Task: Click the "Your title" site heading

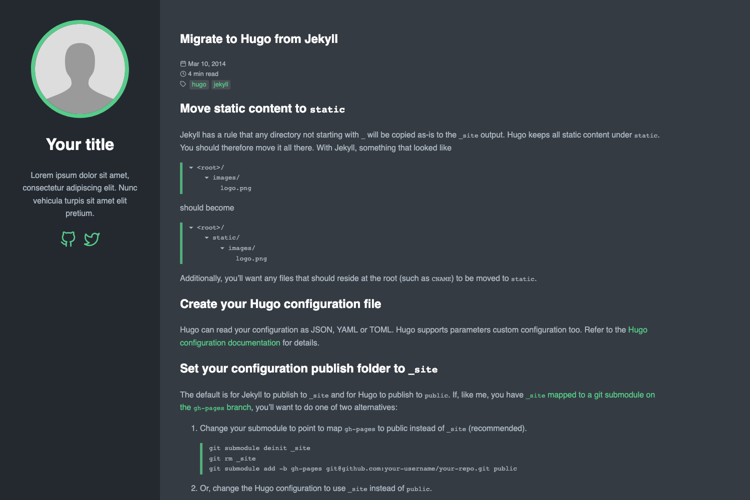Action: tap(80, 144)
